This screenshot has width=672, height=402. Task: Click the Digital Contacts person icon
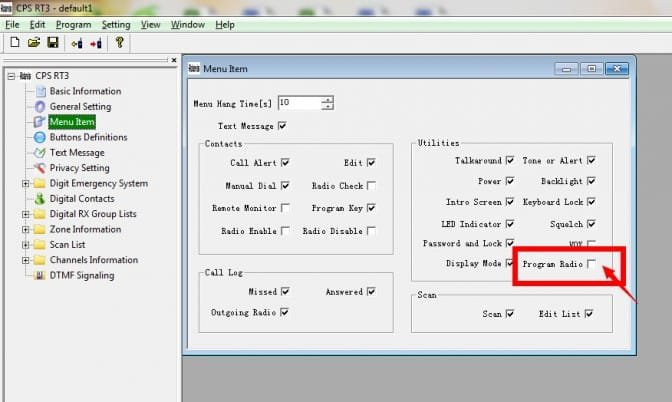(40, 198)
